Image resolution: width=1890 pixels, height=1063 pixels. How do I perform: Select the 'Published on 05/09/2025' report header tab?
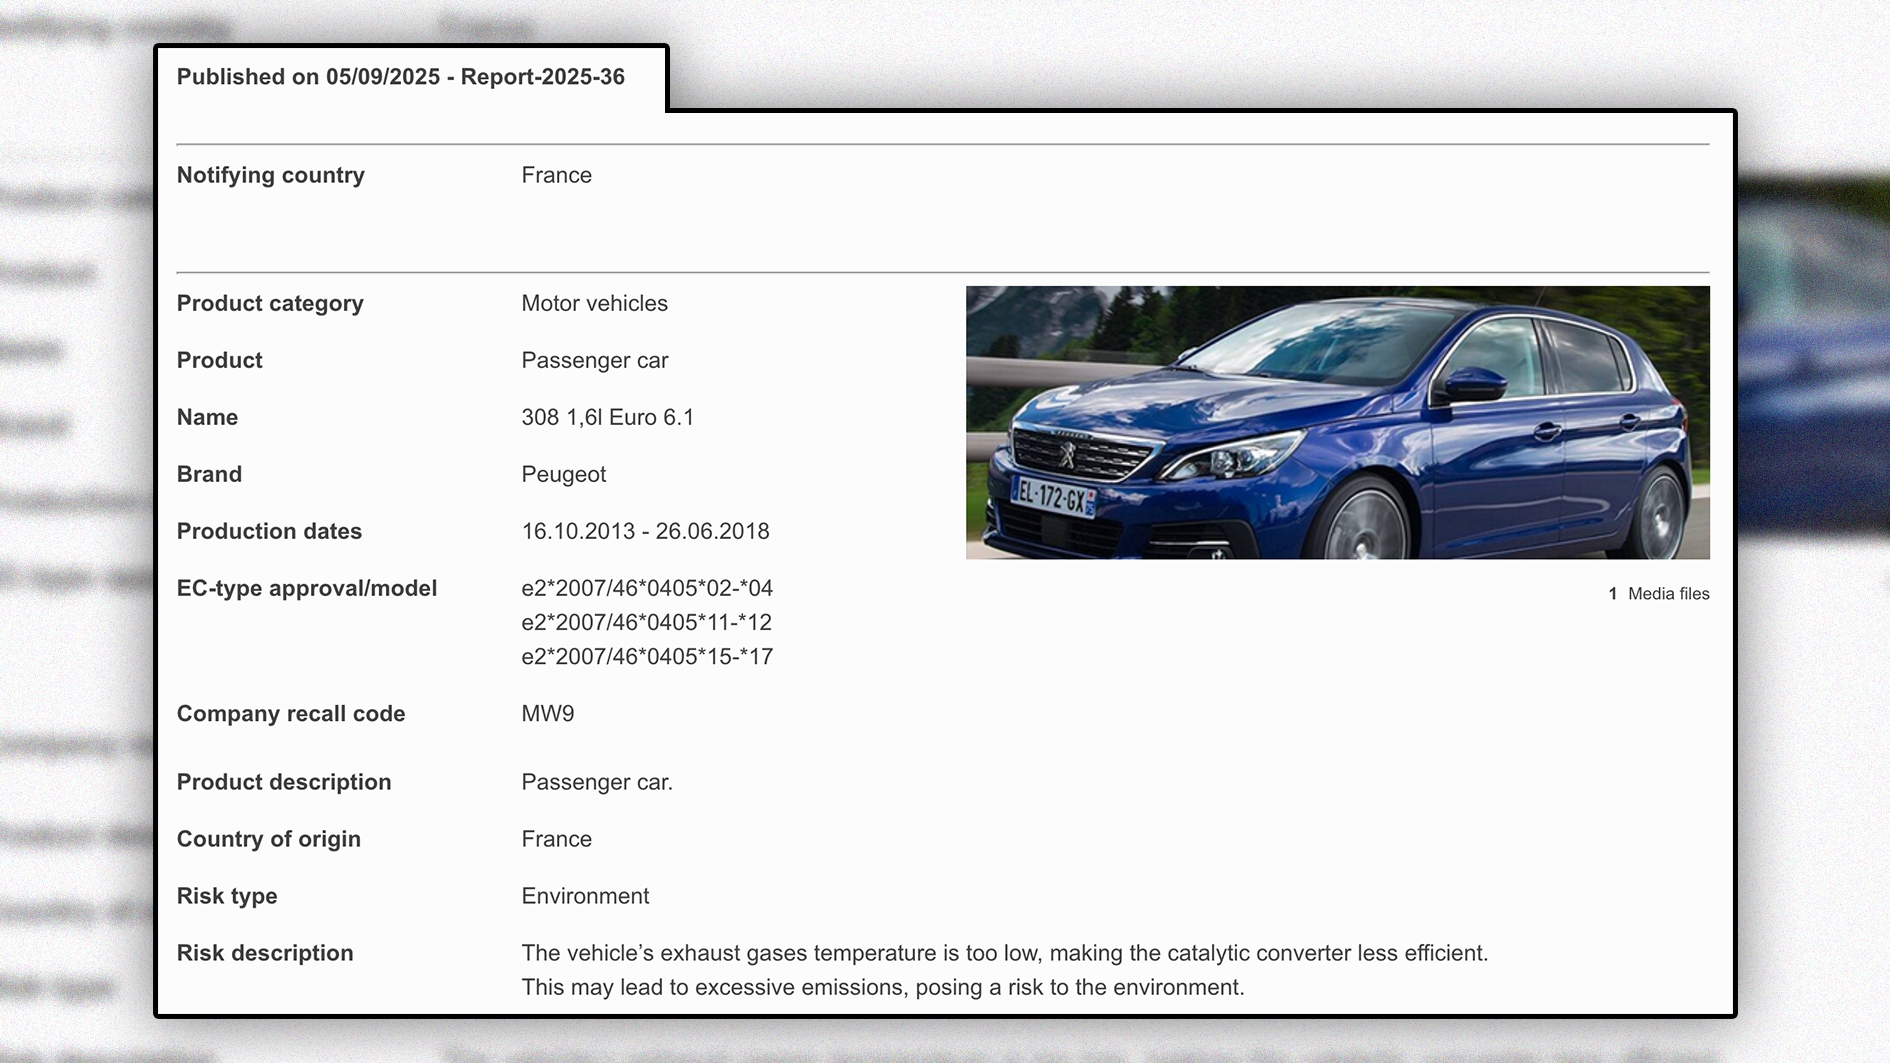pyautogui.click(x=401, y=77)
